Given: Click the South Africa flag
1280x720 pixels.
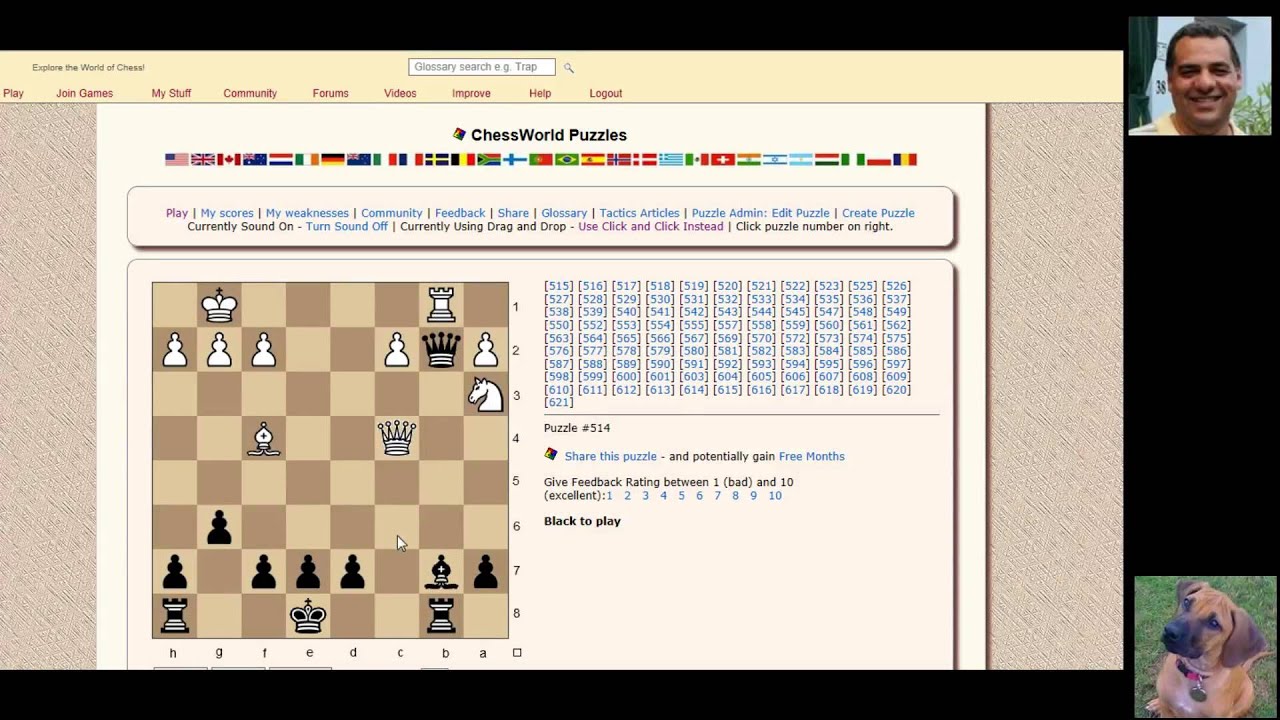Looking at the screenshot, I should (489, 160).
